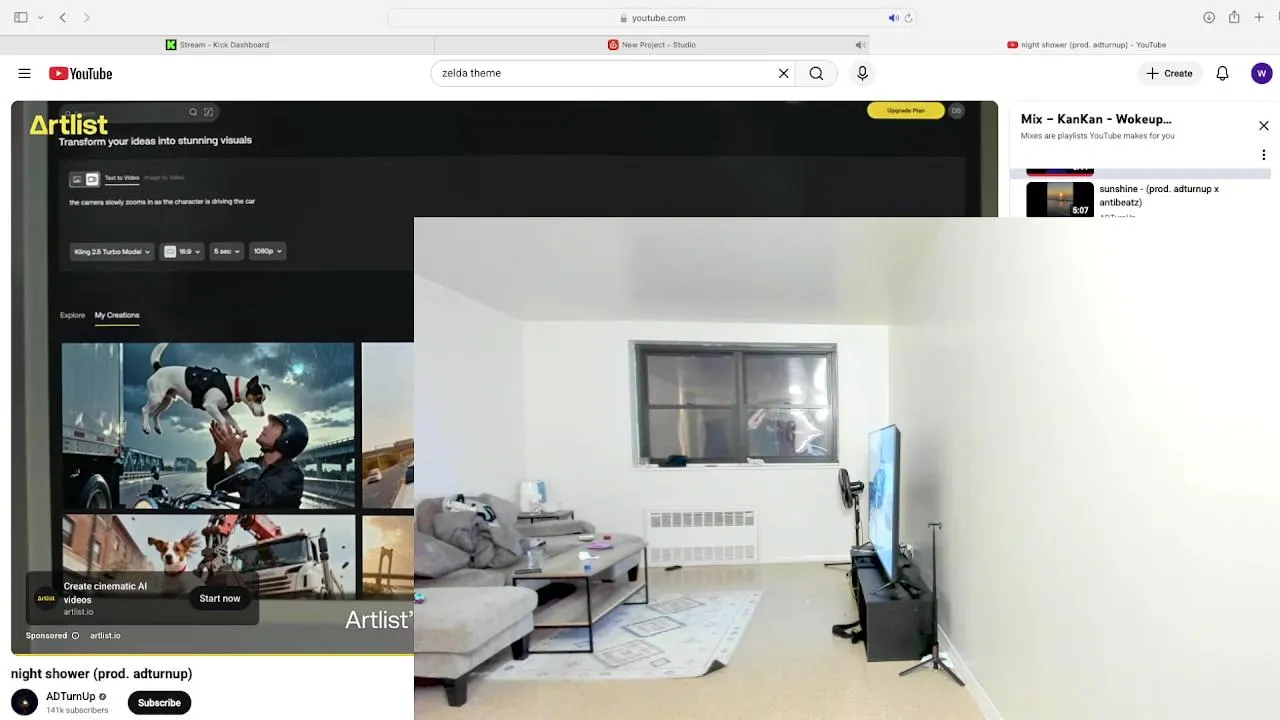The height and width of the screenshot is (720, 1280).
Task: Run search with magnifier button
Action: coord(816,73)
